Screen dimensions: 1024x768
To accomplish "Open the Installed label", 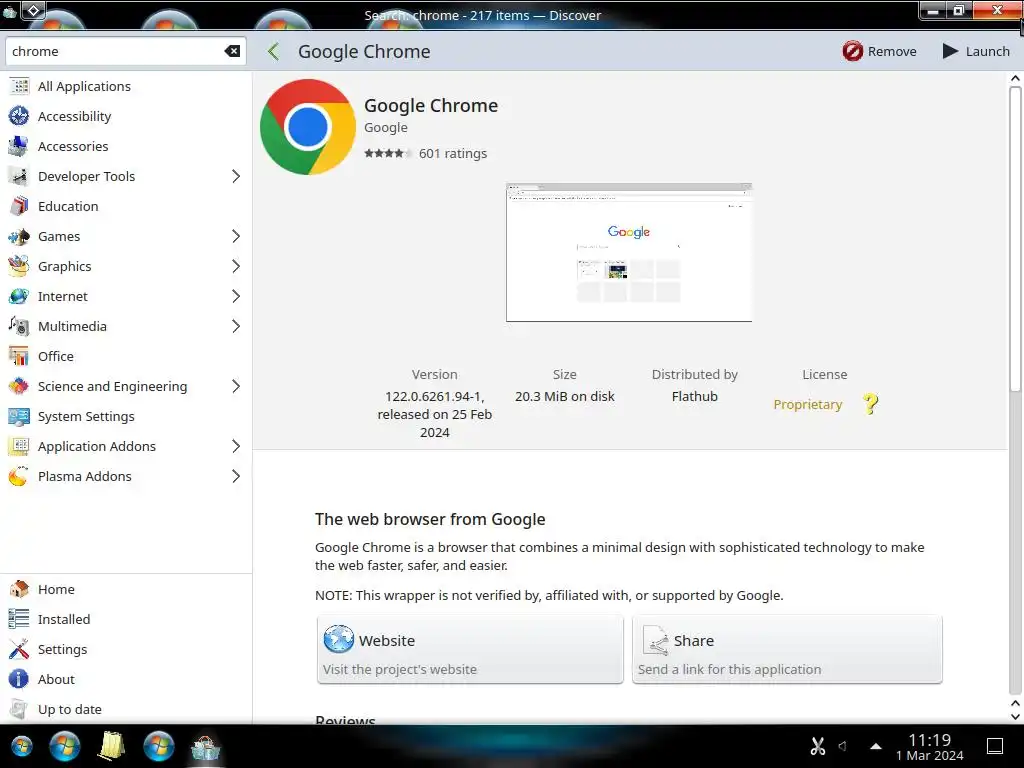I will [x=64, y=619].
